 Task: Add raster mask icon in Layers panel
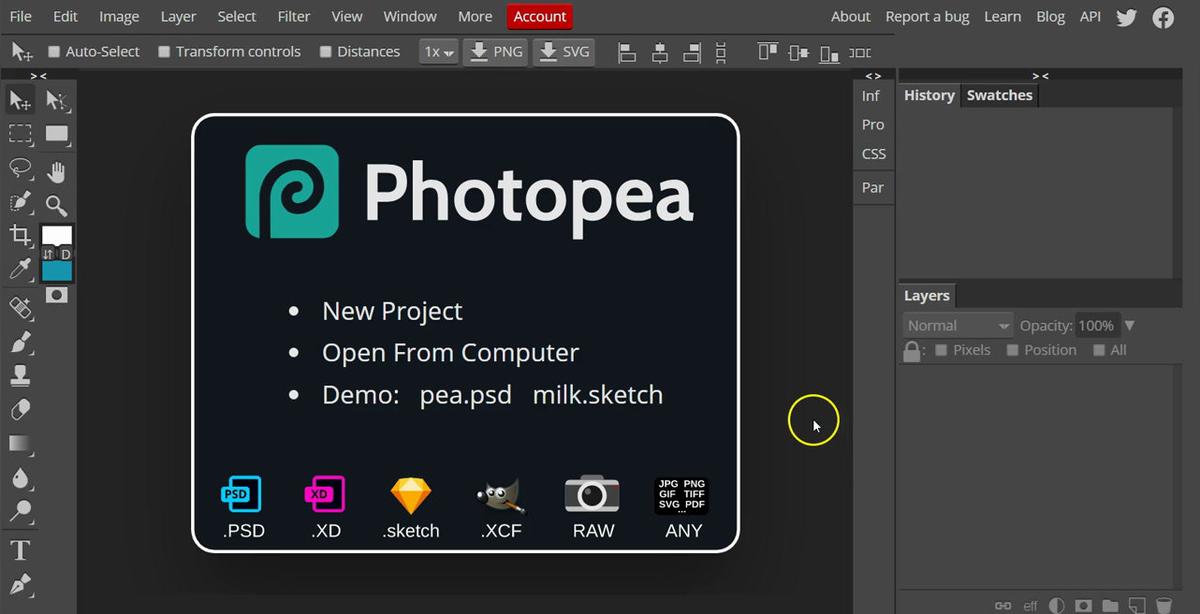(1083, 606)
